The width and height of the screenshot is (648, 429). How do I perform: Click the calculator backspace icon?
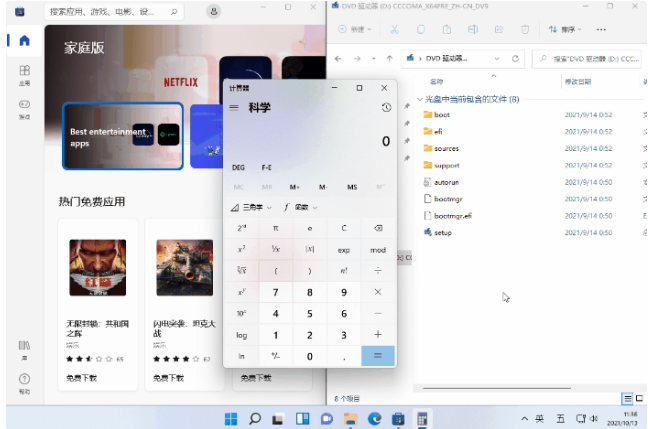[378, 228]
